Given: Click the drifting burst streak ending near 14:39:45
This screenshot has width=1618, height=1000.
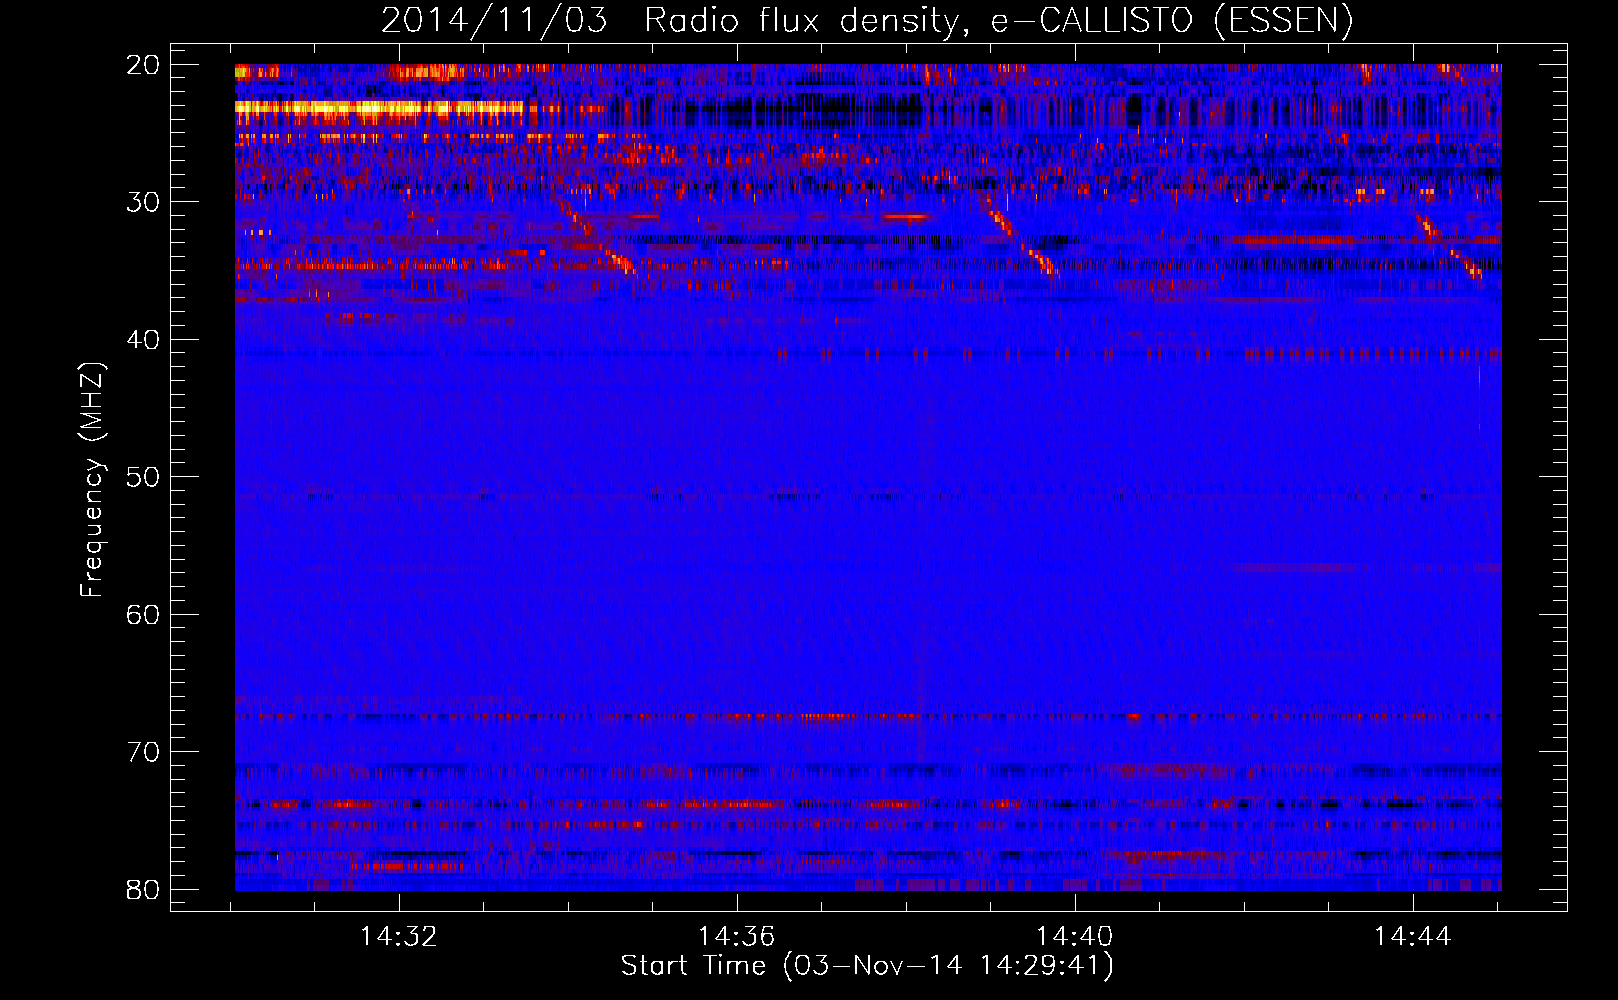Looking at the screenshot, I should tap(1019, 234).
